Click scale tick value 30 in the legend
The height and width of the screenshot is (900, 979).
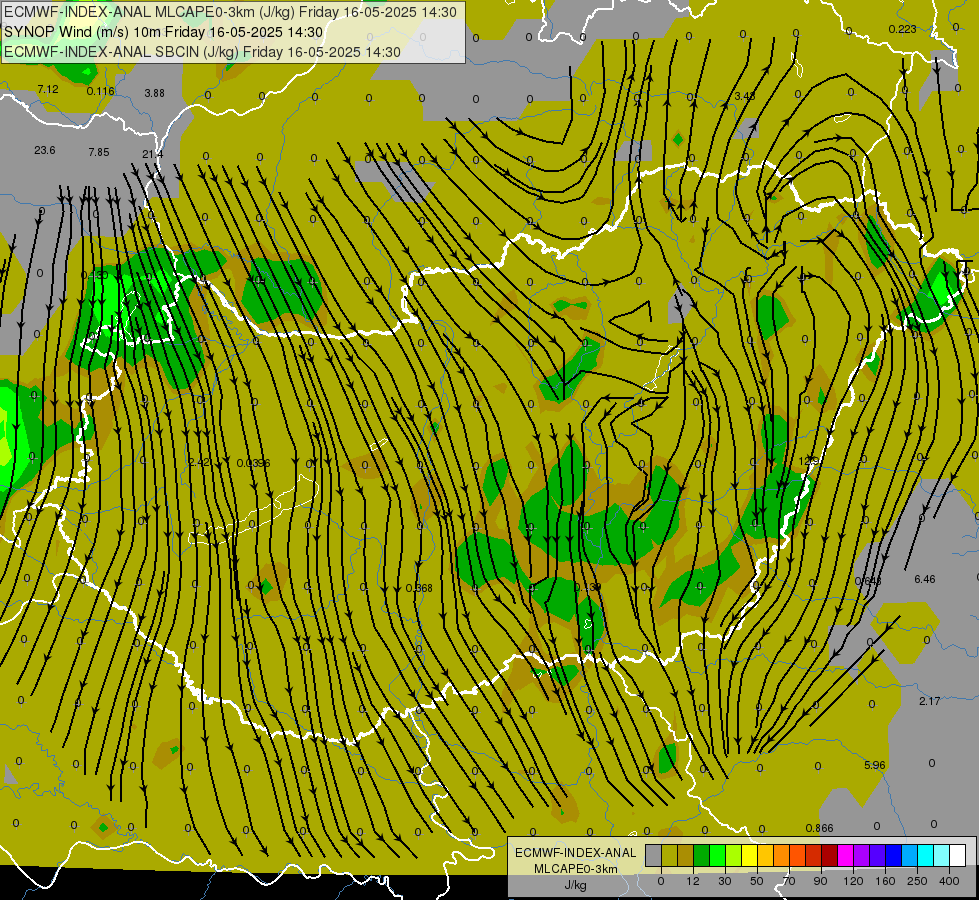pyautogui.click(x=725, y=881)
